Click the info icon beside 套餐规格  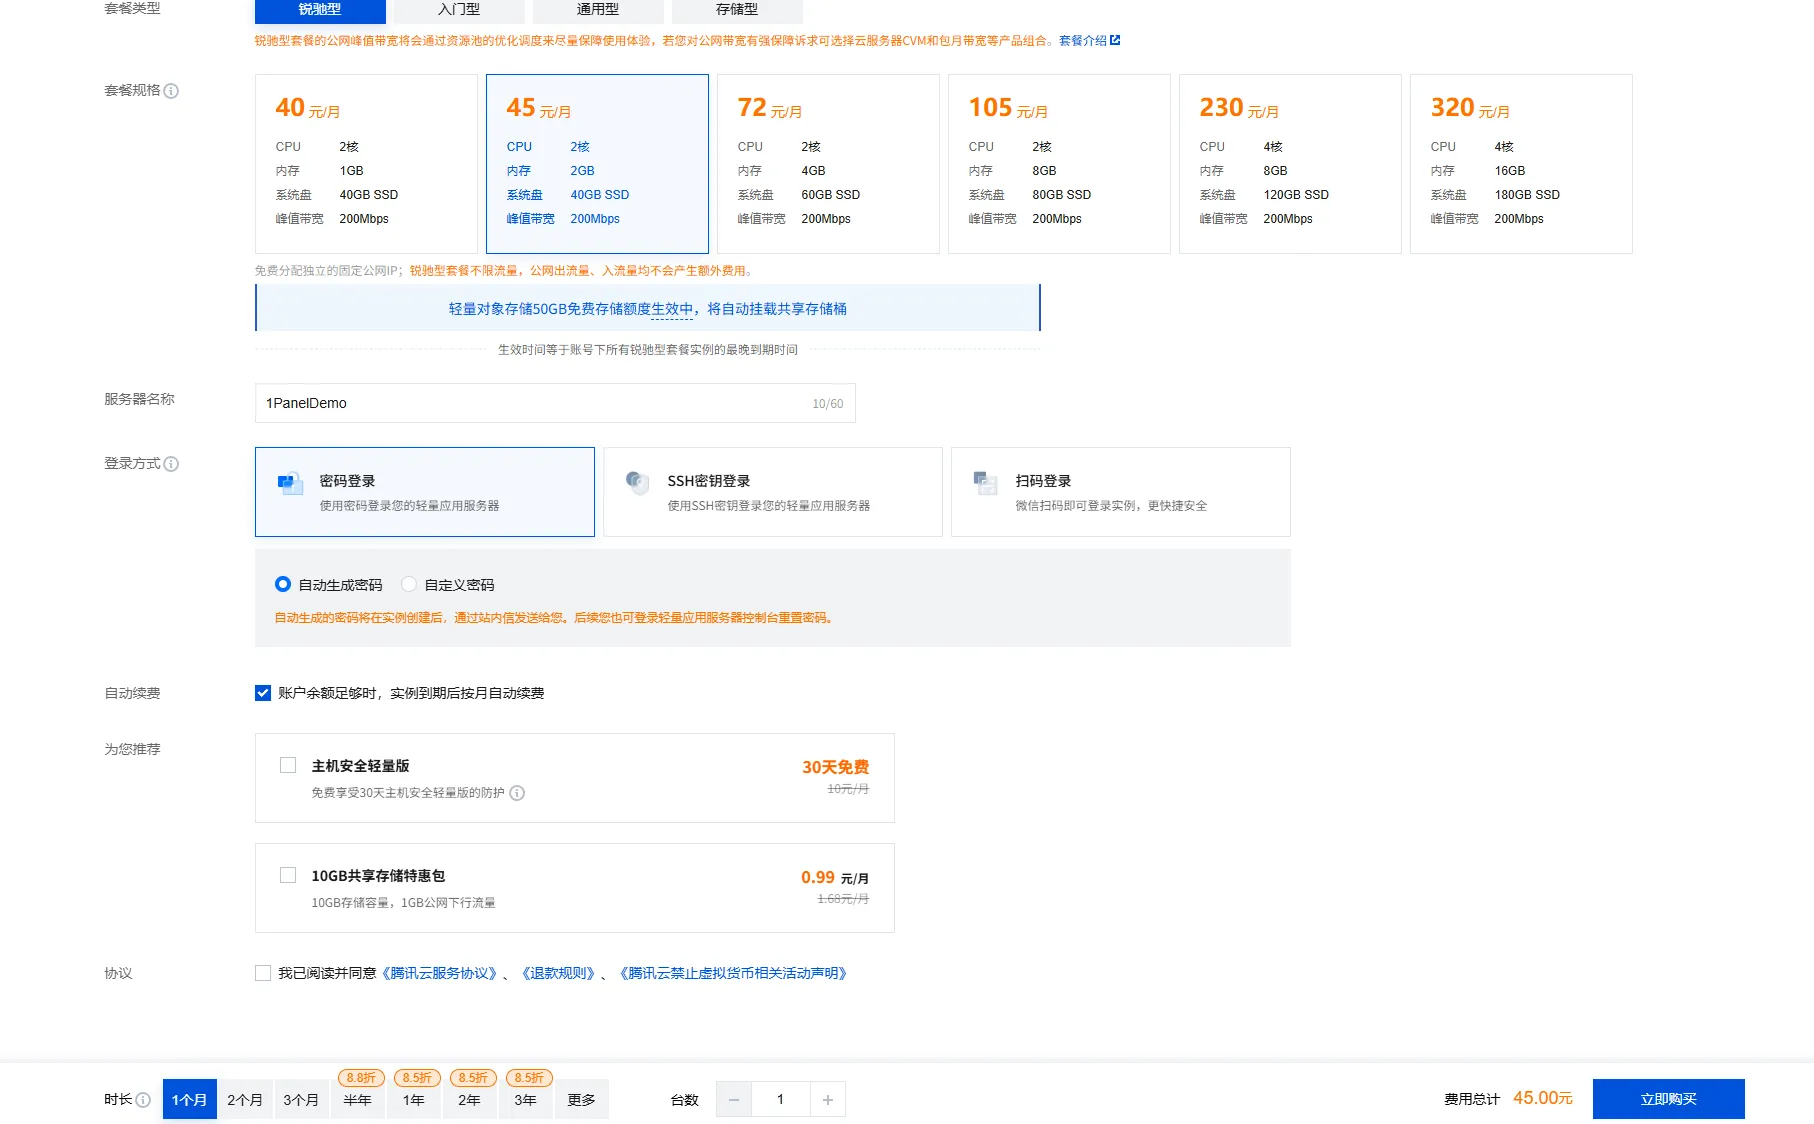click(x=171, y=91)
